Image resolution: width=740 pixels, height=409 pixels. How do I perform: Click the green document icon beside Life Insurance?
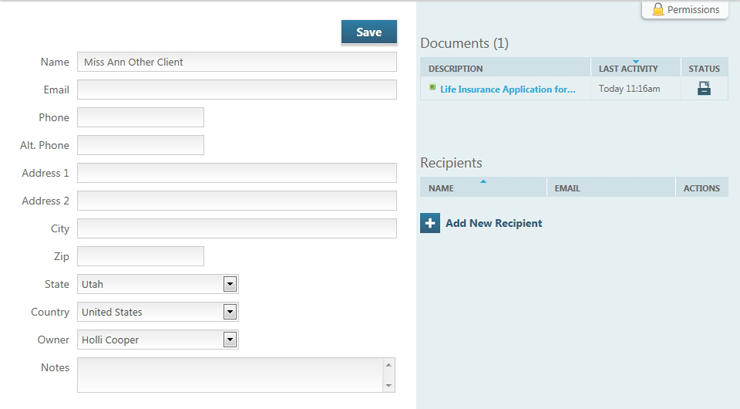pos(432,88)
